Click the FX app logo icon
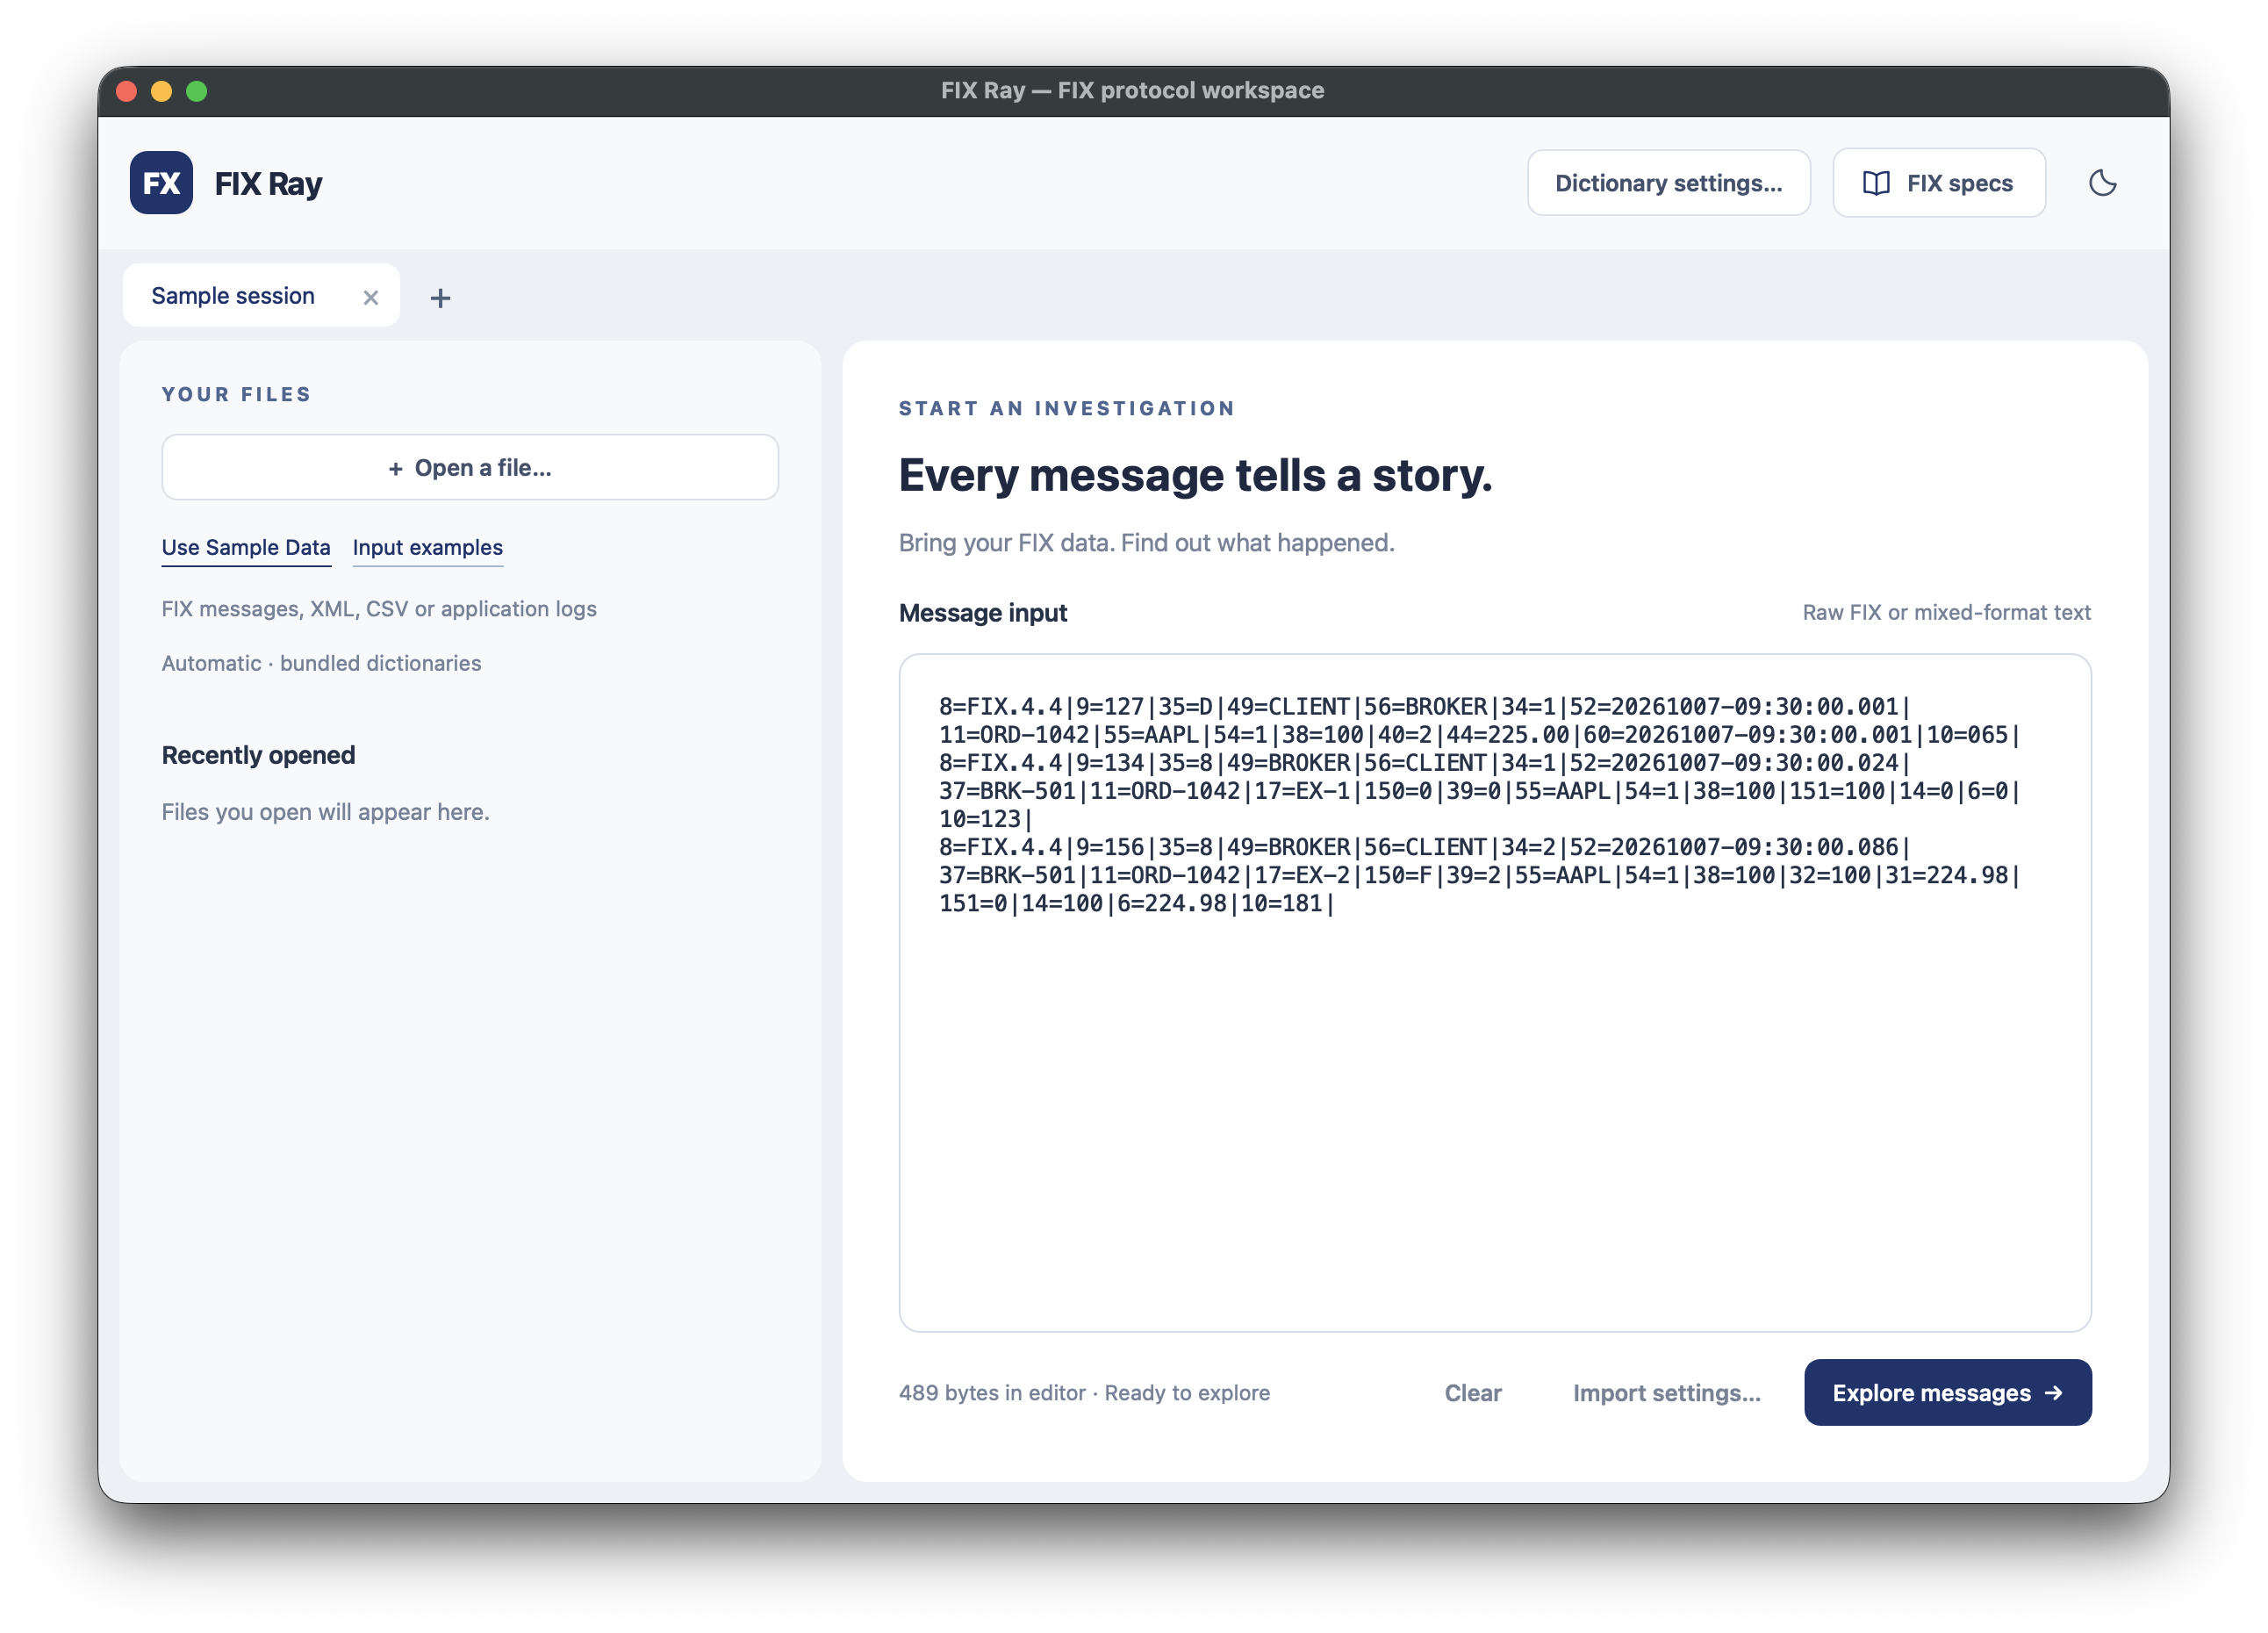This screenshot has height=1633, width=2268. pyautogui.click(x=161, y=183)
